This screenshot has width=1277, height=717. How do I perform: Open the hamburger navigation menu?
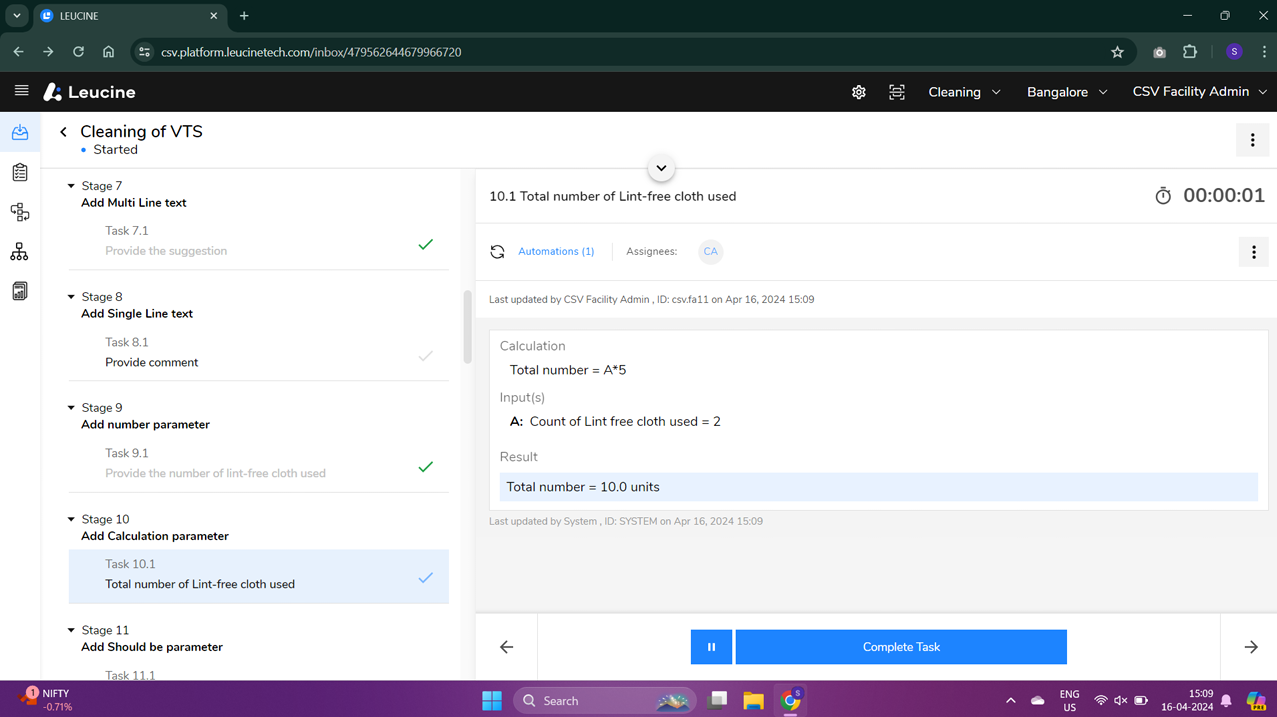21,91
